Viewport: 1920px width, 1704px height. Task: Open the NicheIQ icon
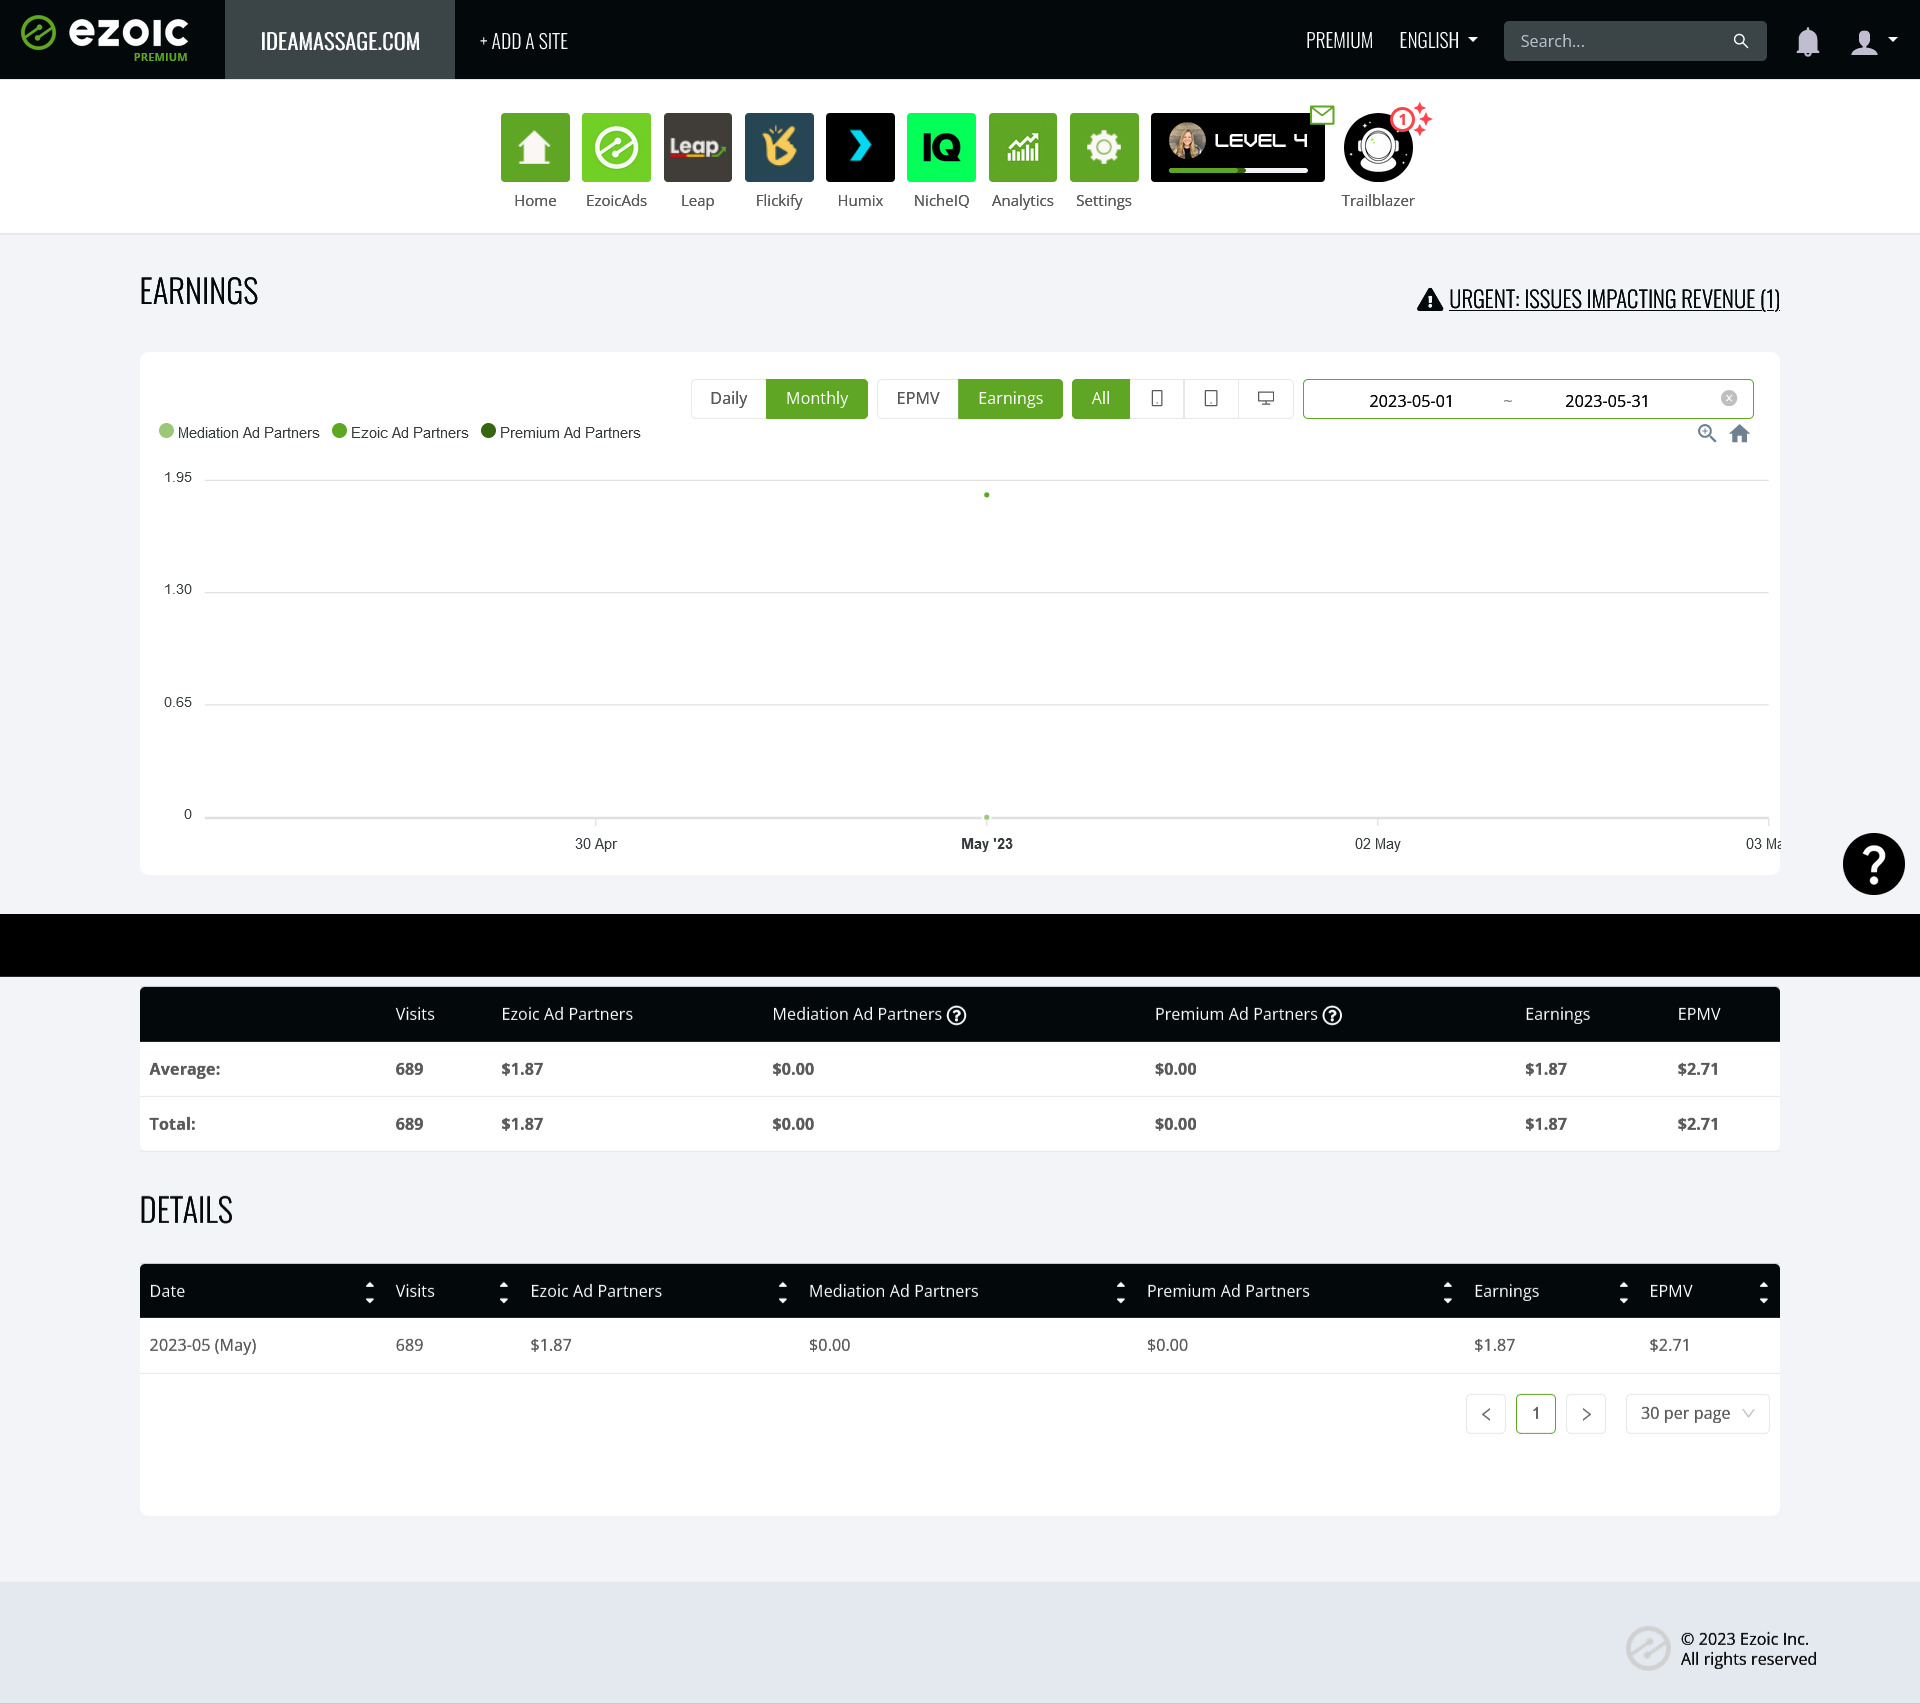[x=941, y=147]
